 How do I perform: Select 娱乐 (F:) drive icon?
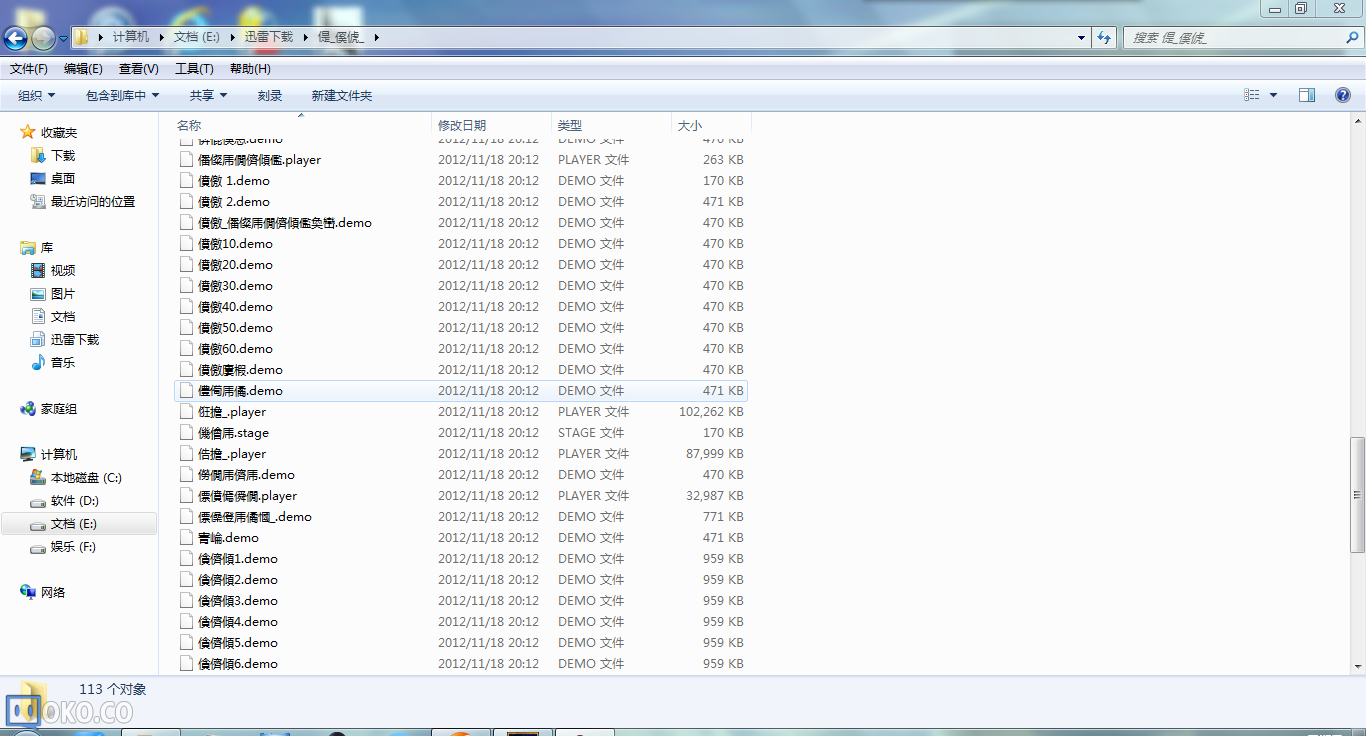(x=38, y=547)
